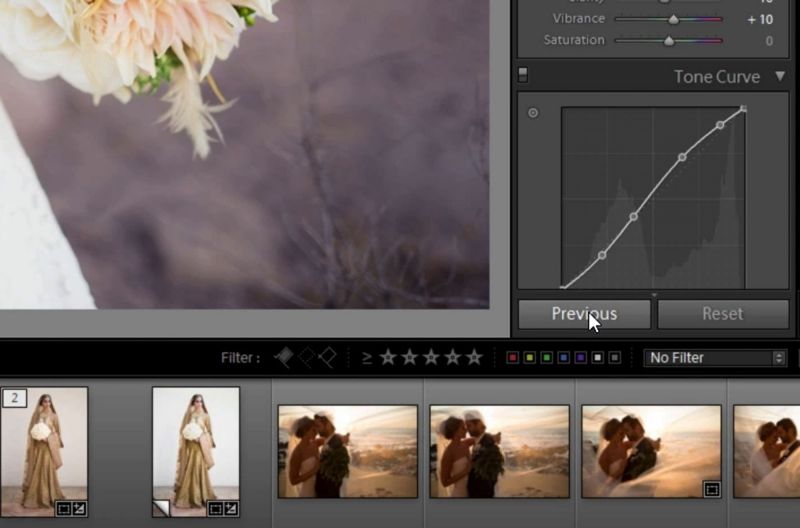800x528 pixels.
Task: Click adjustments badge on second bride thumbnail
Action: tap(231, 509)
